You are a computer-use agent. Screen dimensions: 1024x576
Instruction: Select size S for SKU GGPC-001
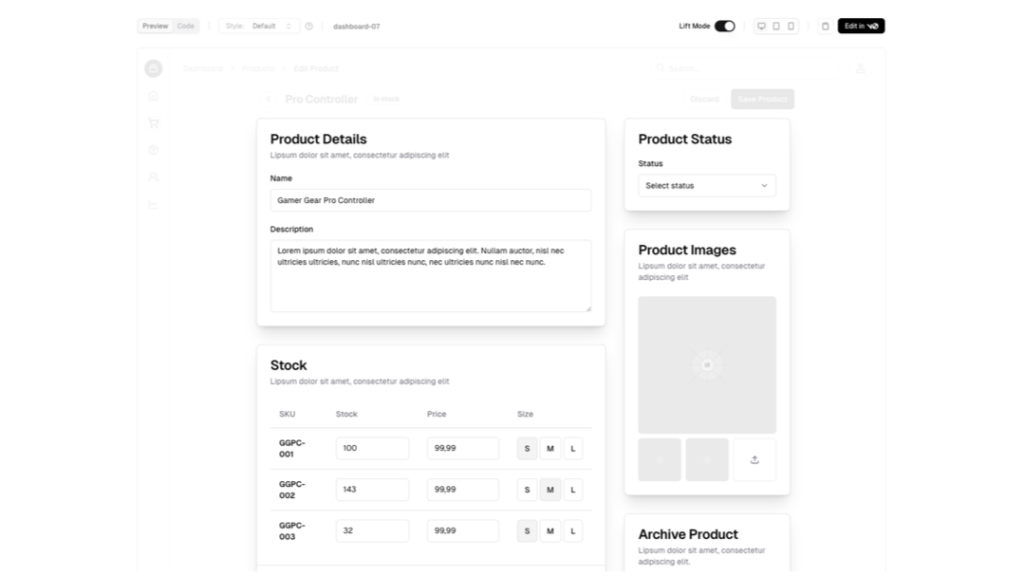point(527,449)
